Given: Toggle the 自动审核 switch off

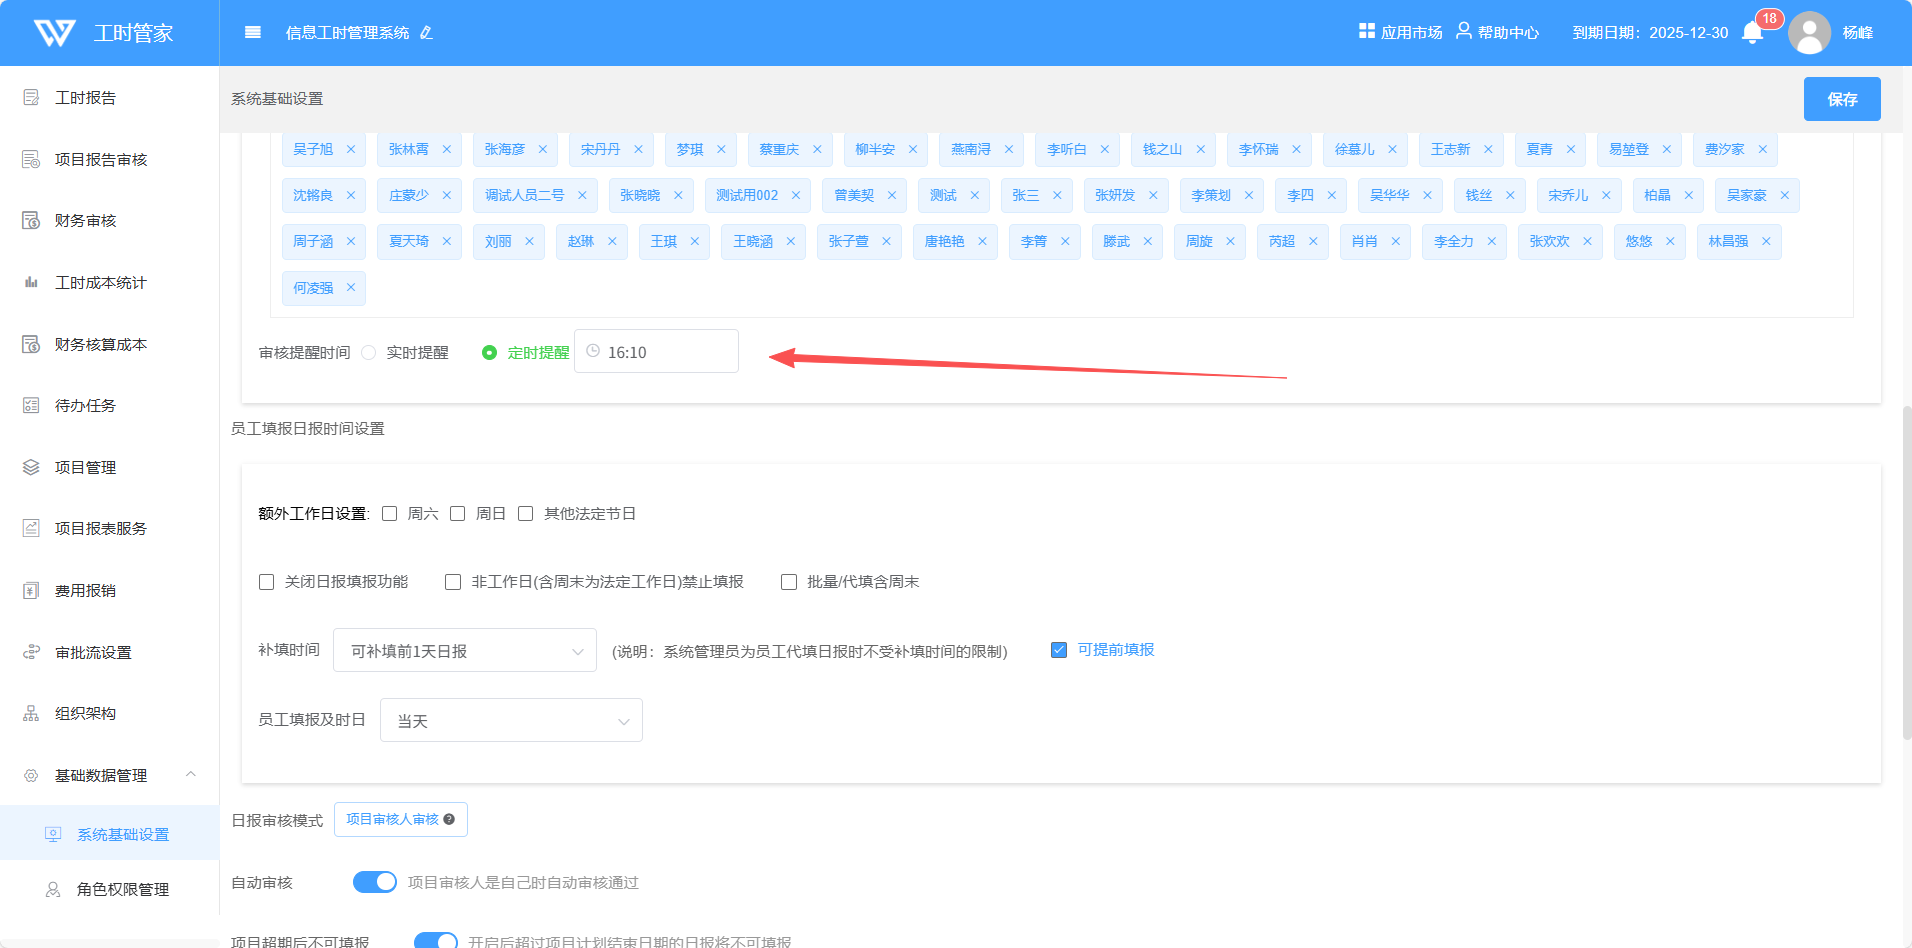Looking at the screenshot, I should click(x=375, y=882).
